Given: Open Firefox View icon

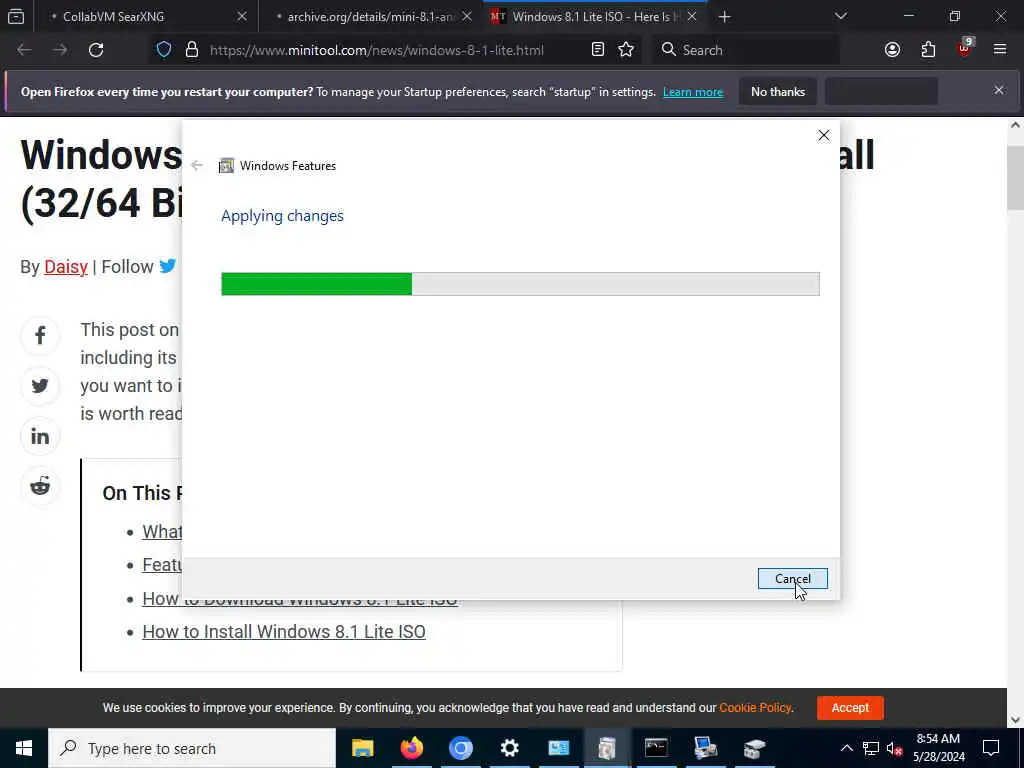Looking at the screenshot, I should [16, 16].
